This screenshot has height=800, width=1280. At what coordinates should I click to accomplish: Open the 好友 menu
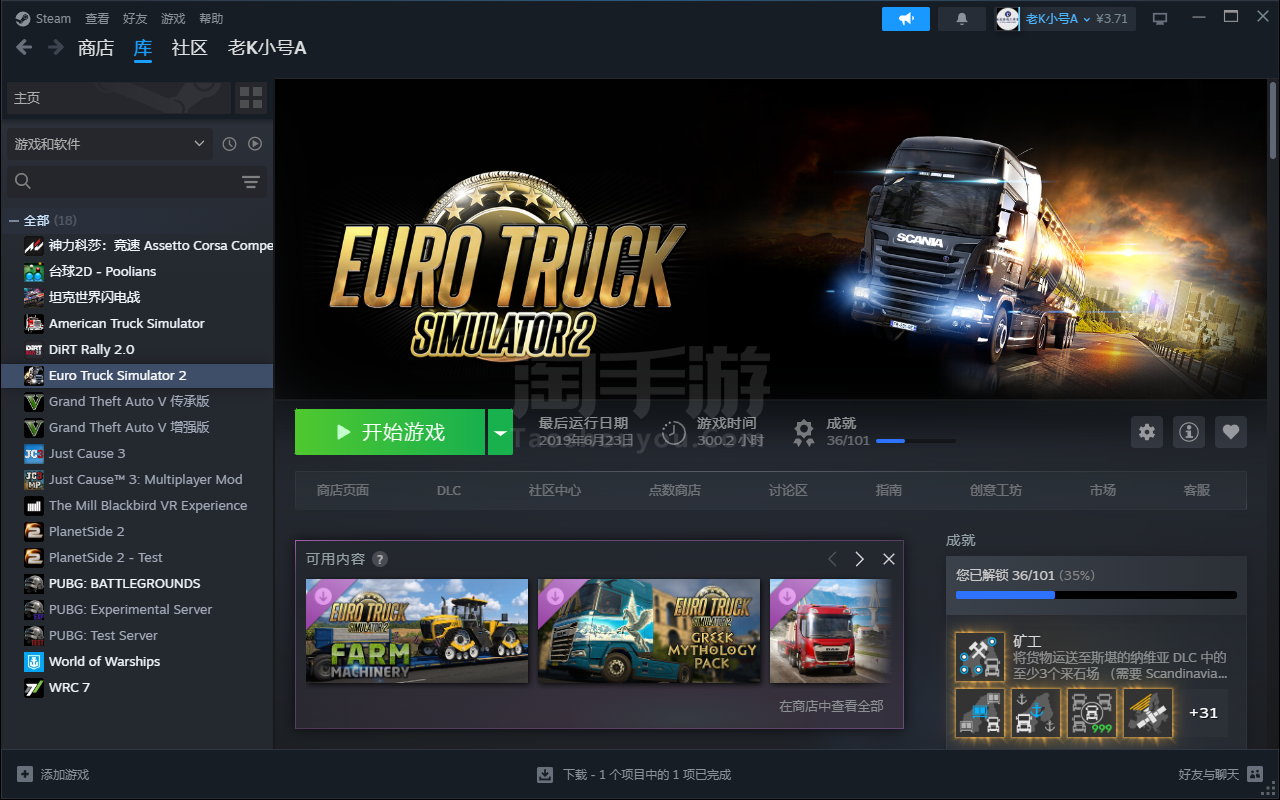tap(135, 18)
